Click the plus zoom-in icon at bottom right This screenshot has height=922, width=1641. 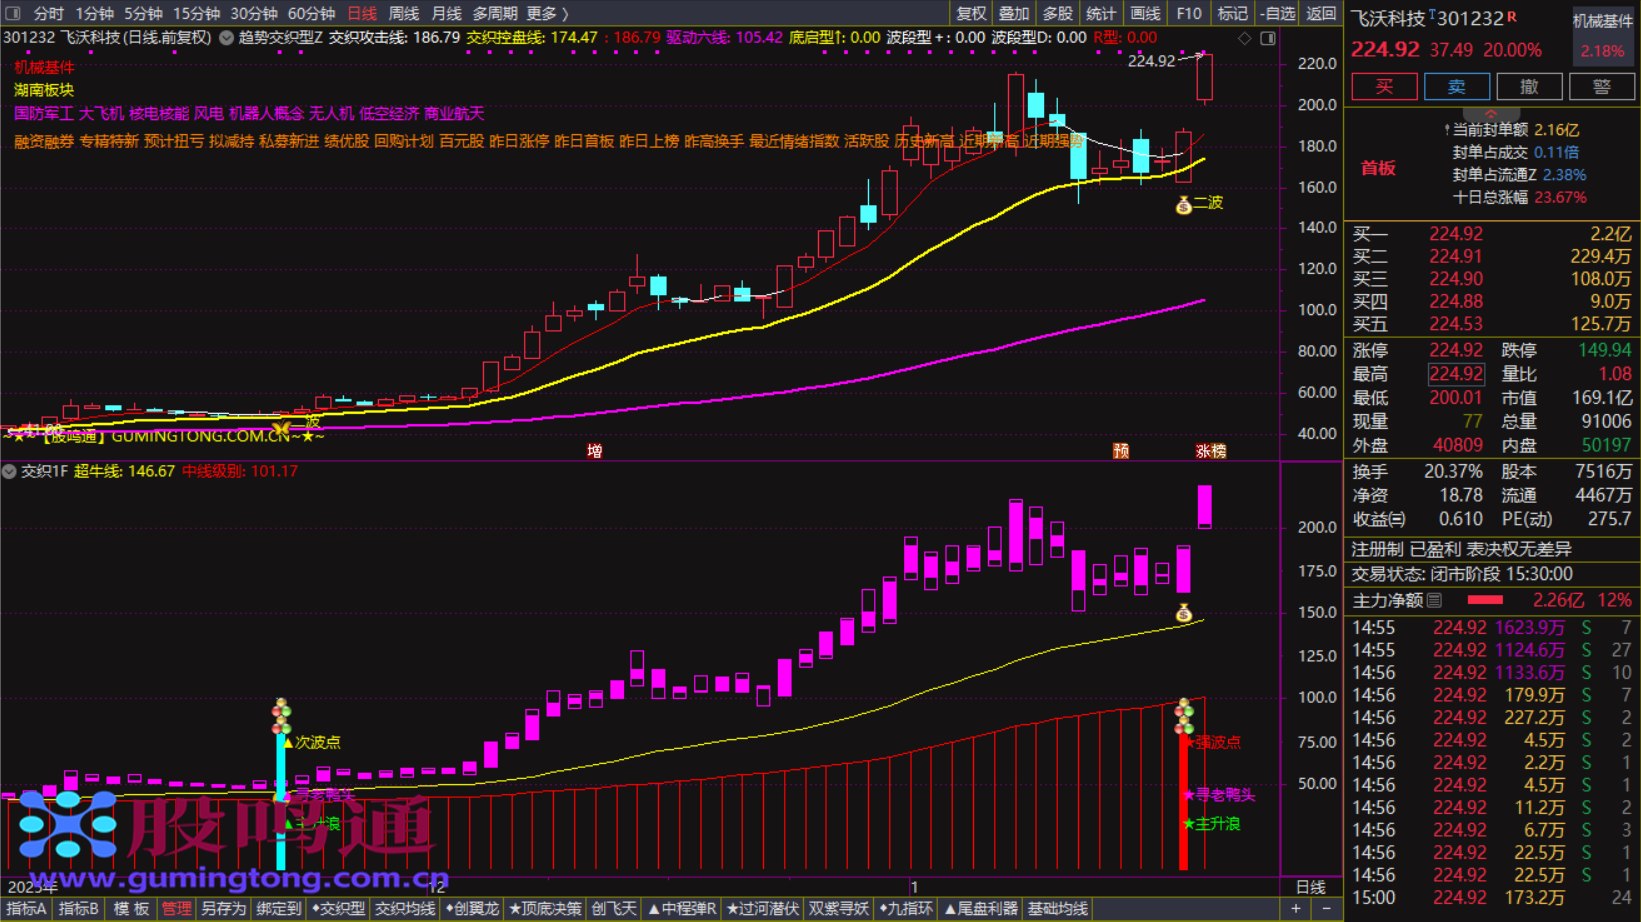[1296, 909]
